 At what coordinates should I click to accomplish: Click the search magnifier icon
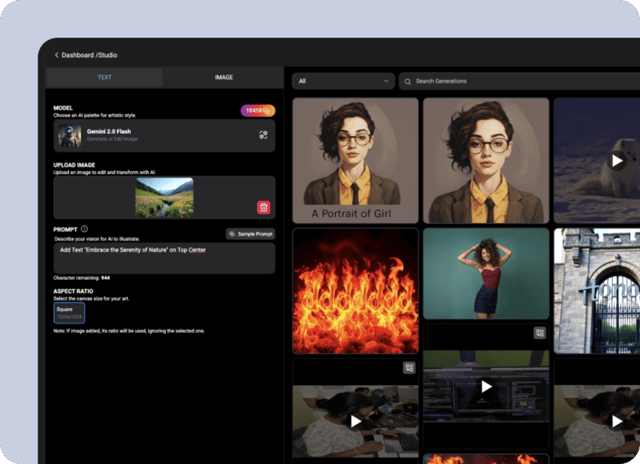407,82
